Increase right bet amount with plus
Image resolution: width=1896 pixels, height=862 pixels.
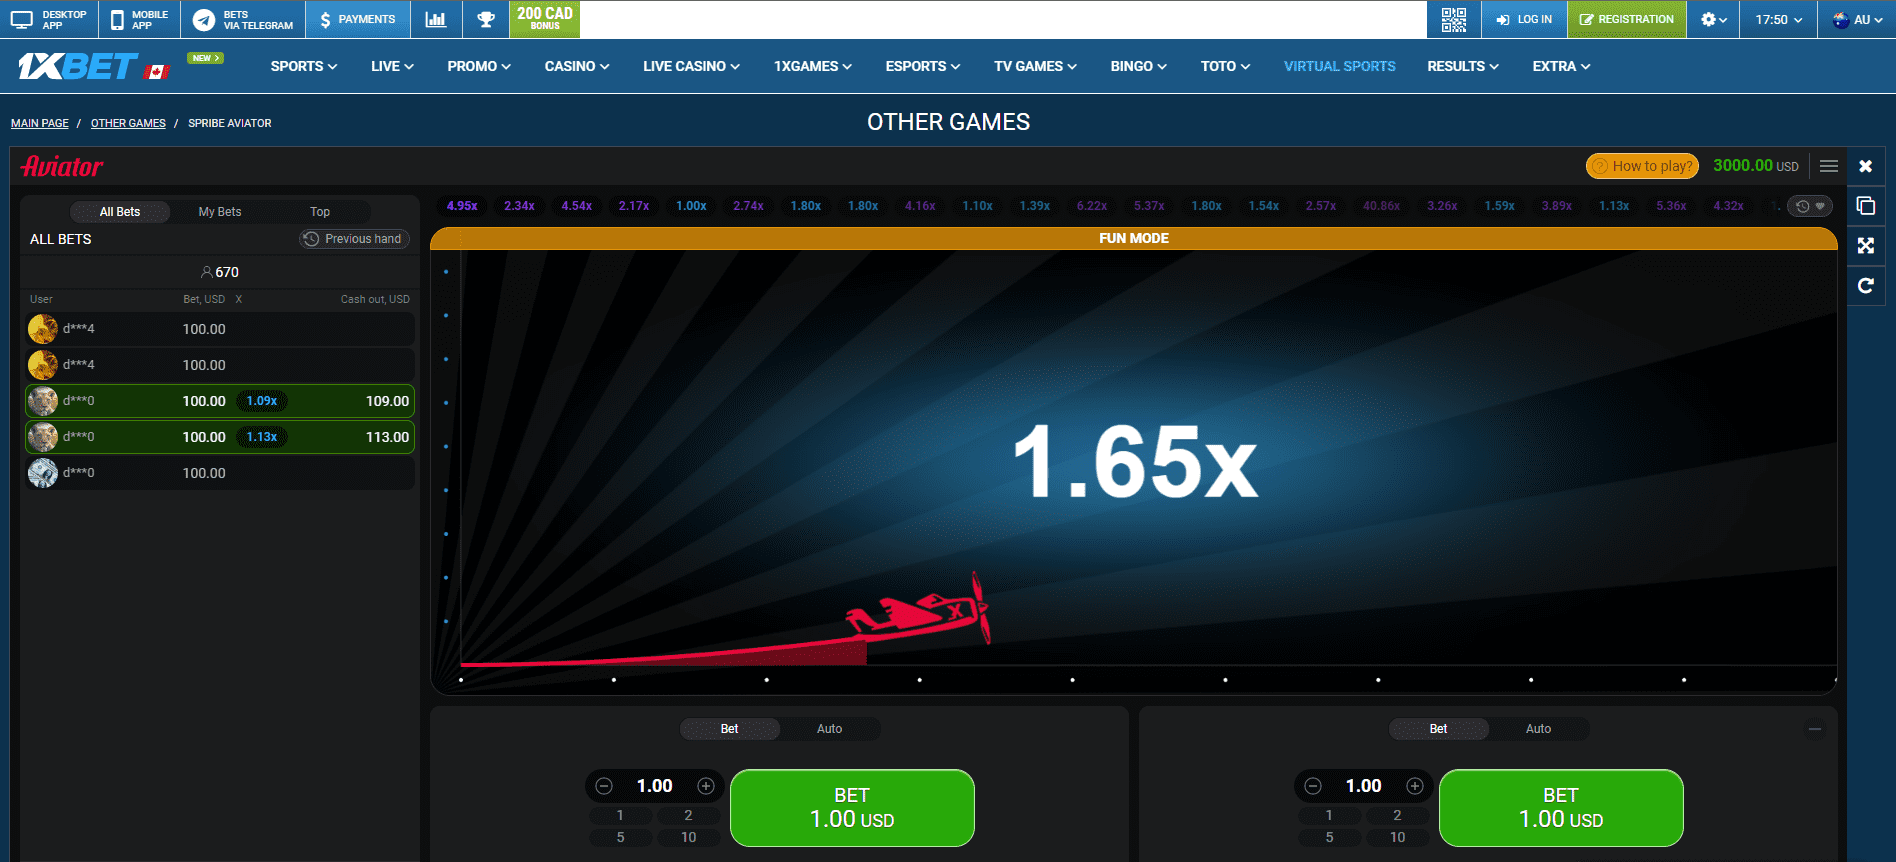pos(1415,786)
